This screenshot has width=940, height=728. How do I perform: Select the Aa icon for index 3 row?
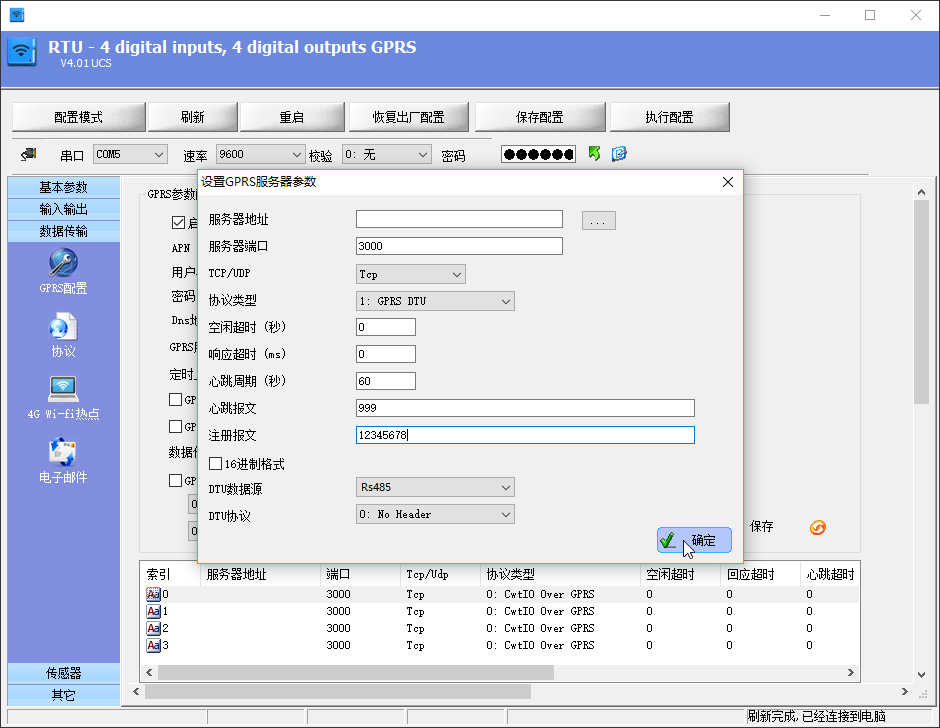153,645
